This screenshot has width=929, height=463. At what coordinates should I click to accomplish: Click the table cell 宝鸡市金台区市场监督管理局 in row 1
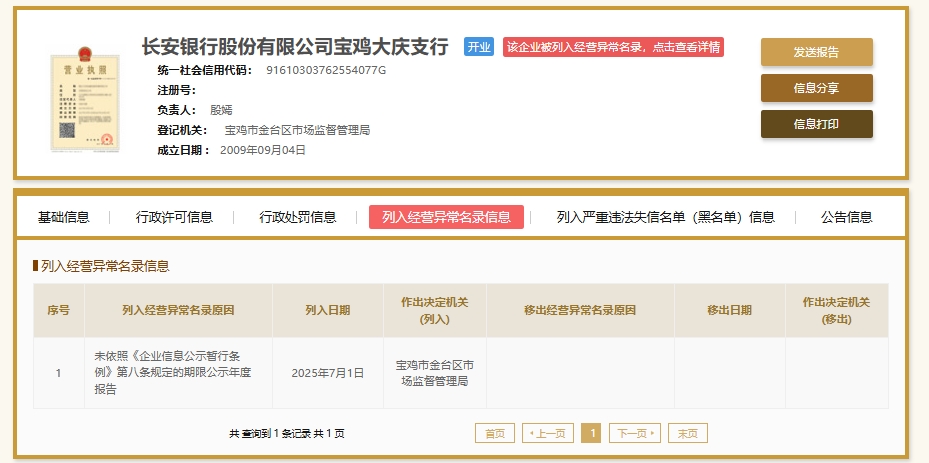[435, 373]
